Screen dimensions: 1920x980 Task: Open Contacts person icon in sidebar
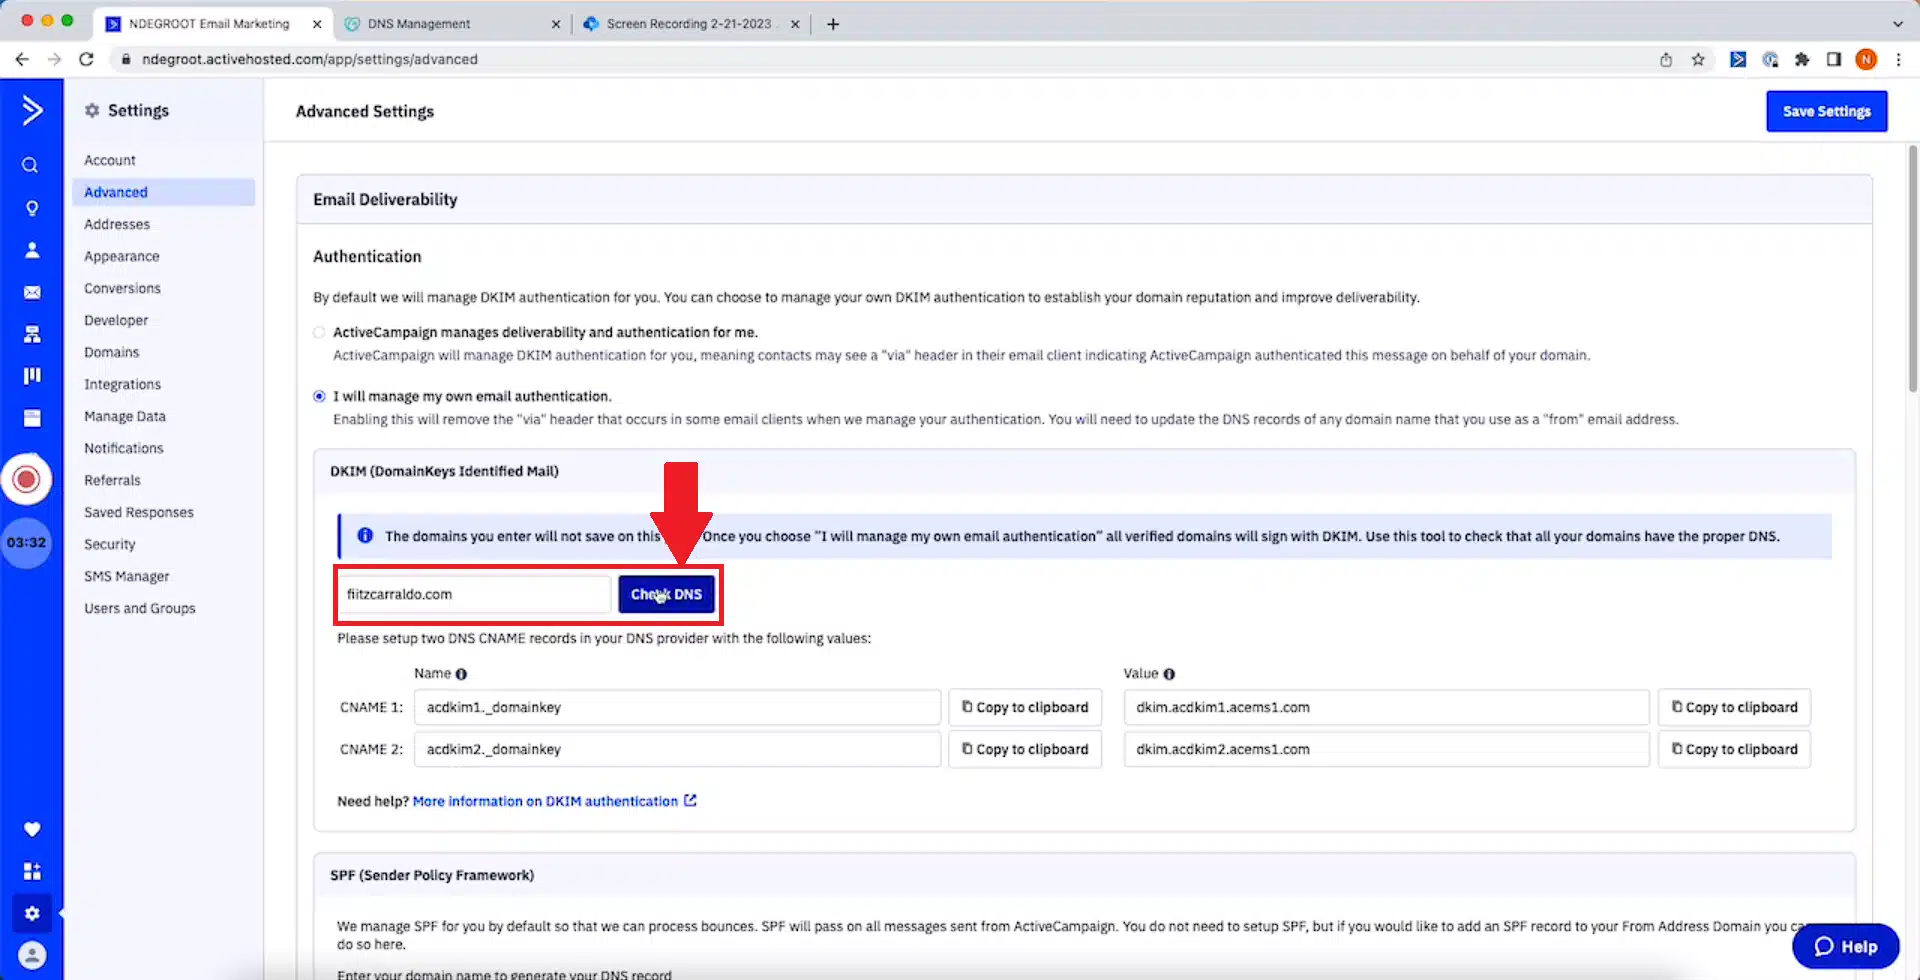32,250
